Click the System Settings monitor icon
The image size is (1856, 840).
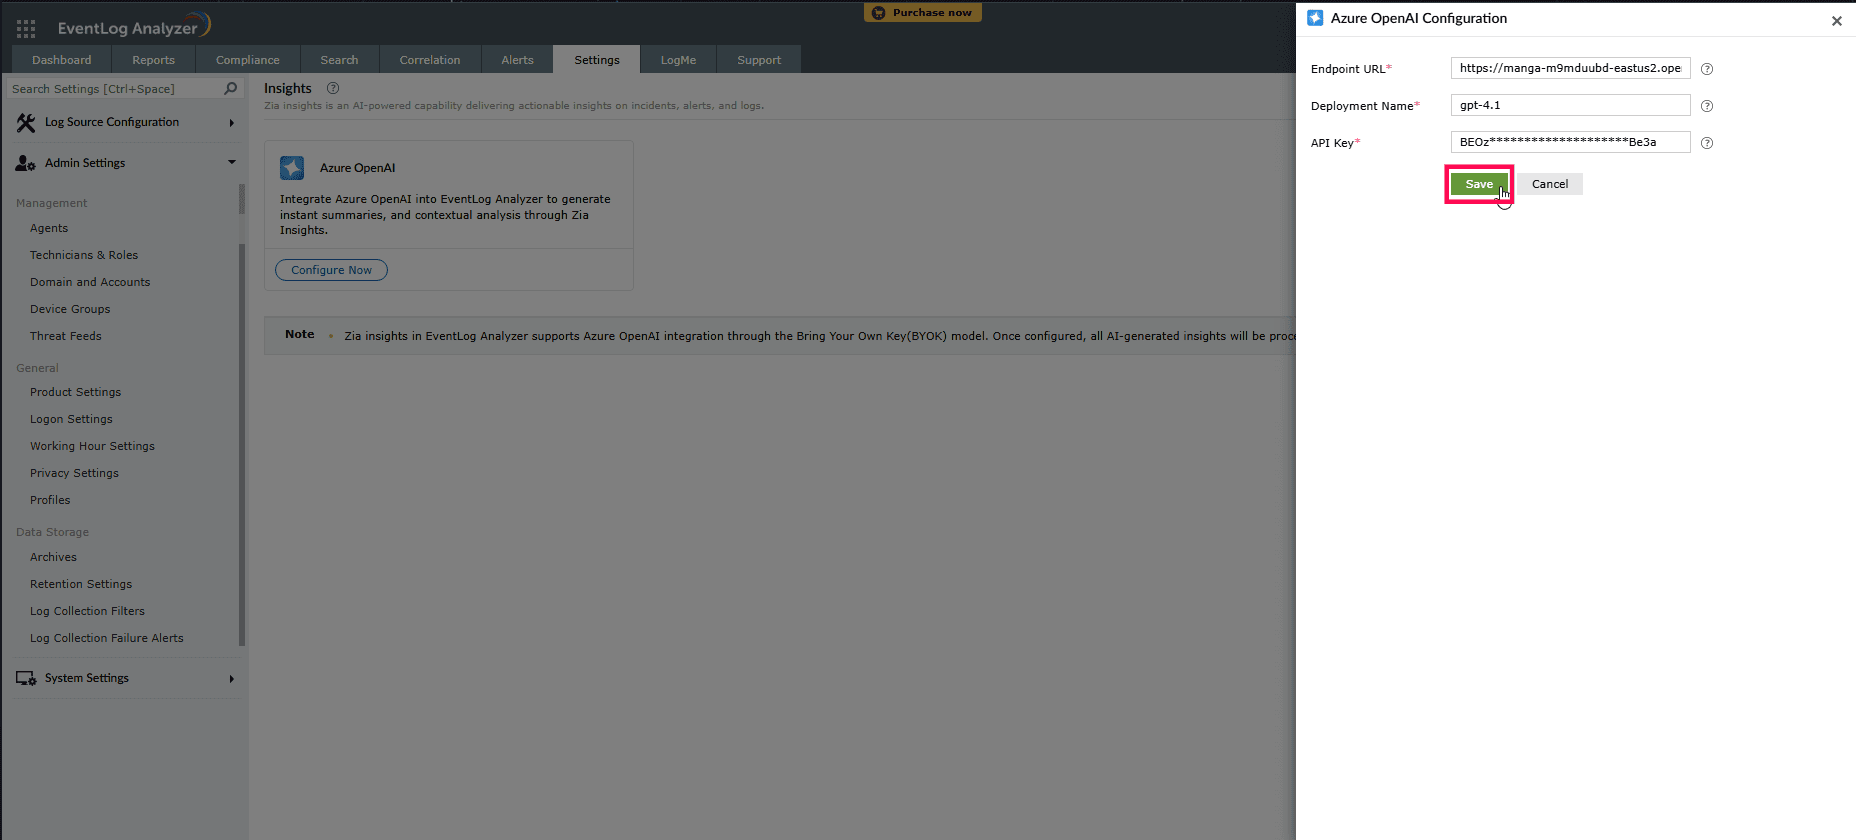pos(26,678)
